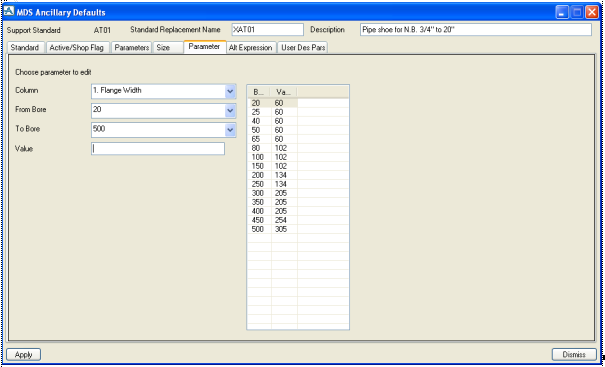This screenshot has height=367, width=605.
Task: Select table row with bore 20
Action: tap(298, 103)
